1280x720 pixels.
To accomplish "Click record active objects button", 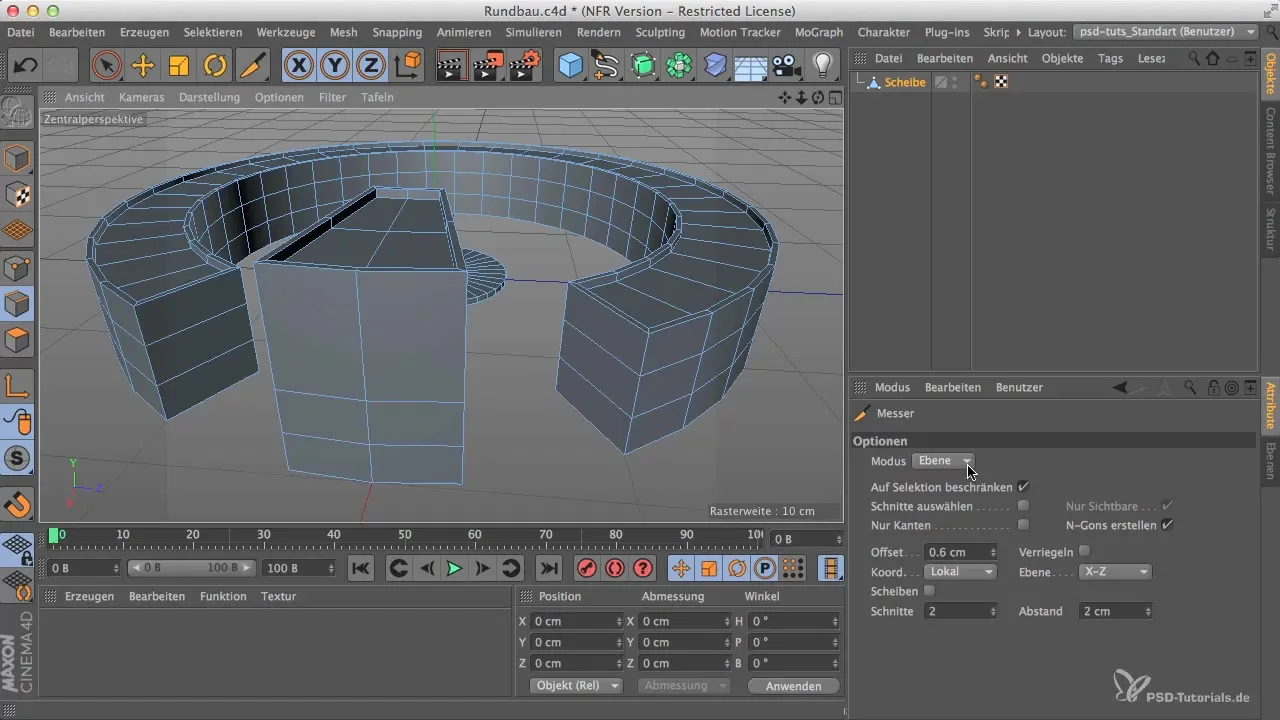I will pyautogui.click(x=587, y=568).
